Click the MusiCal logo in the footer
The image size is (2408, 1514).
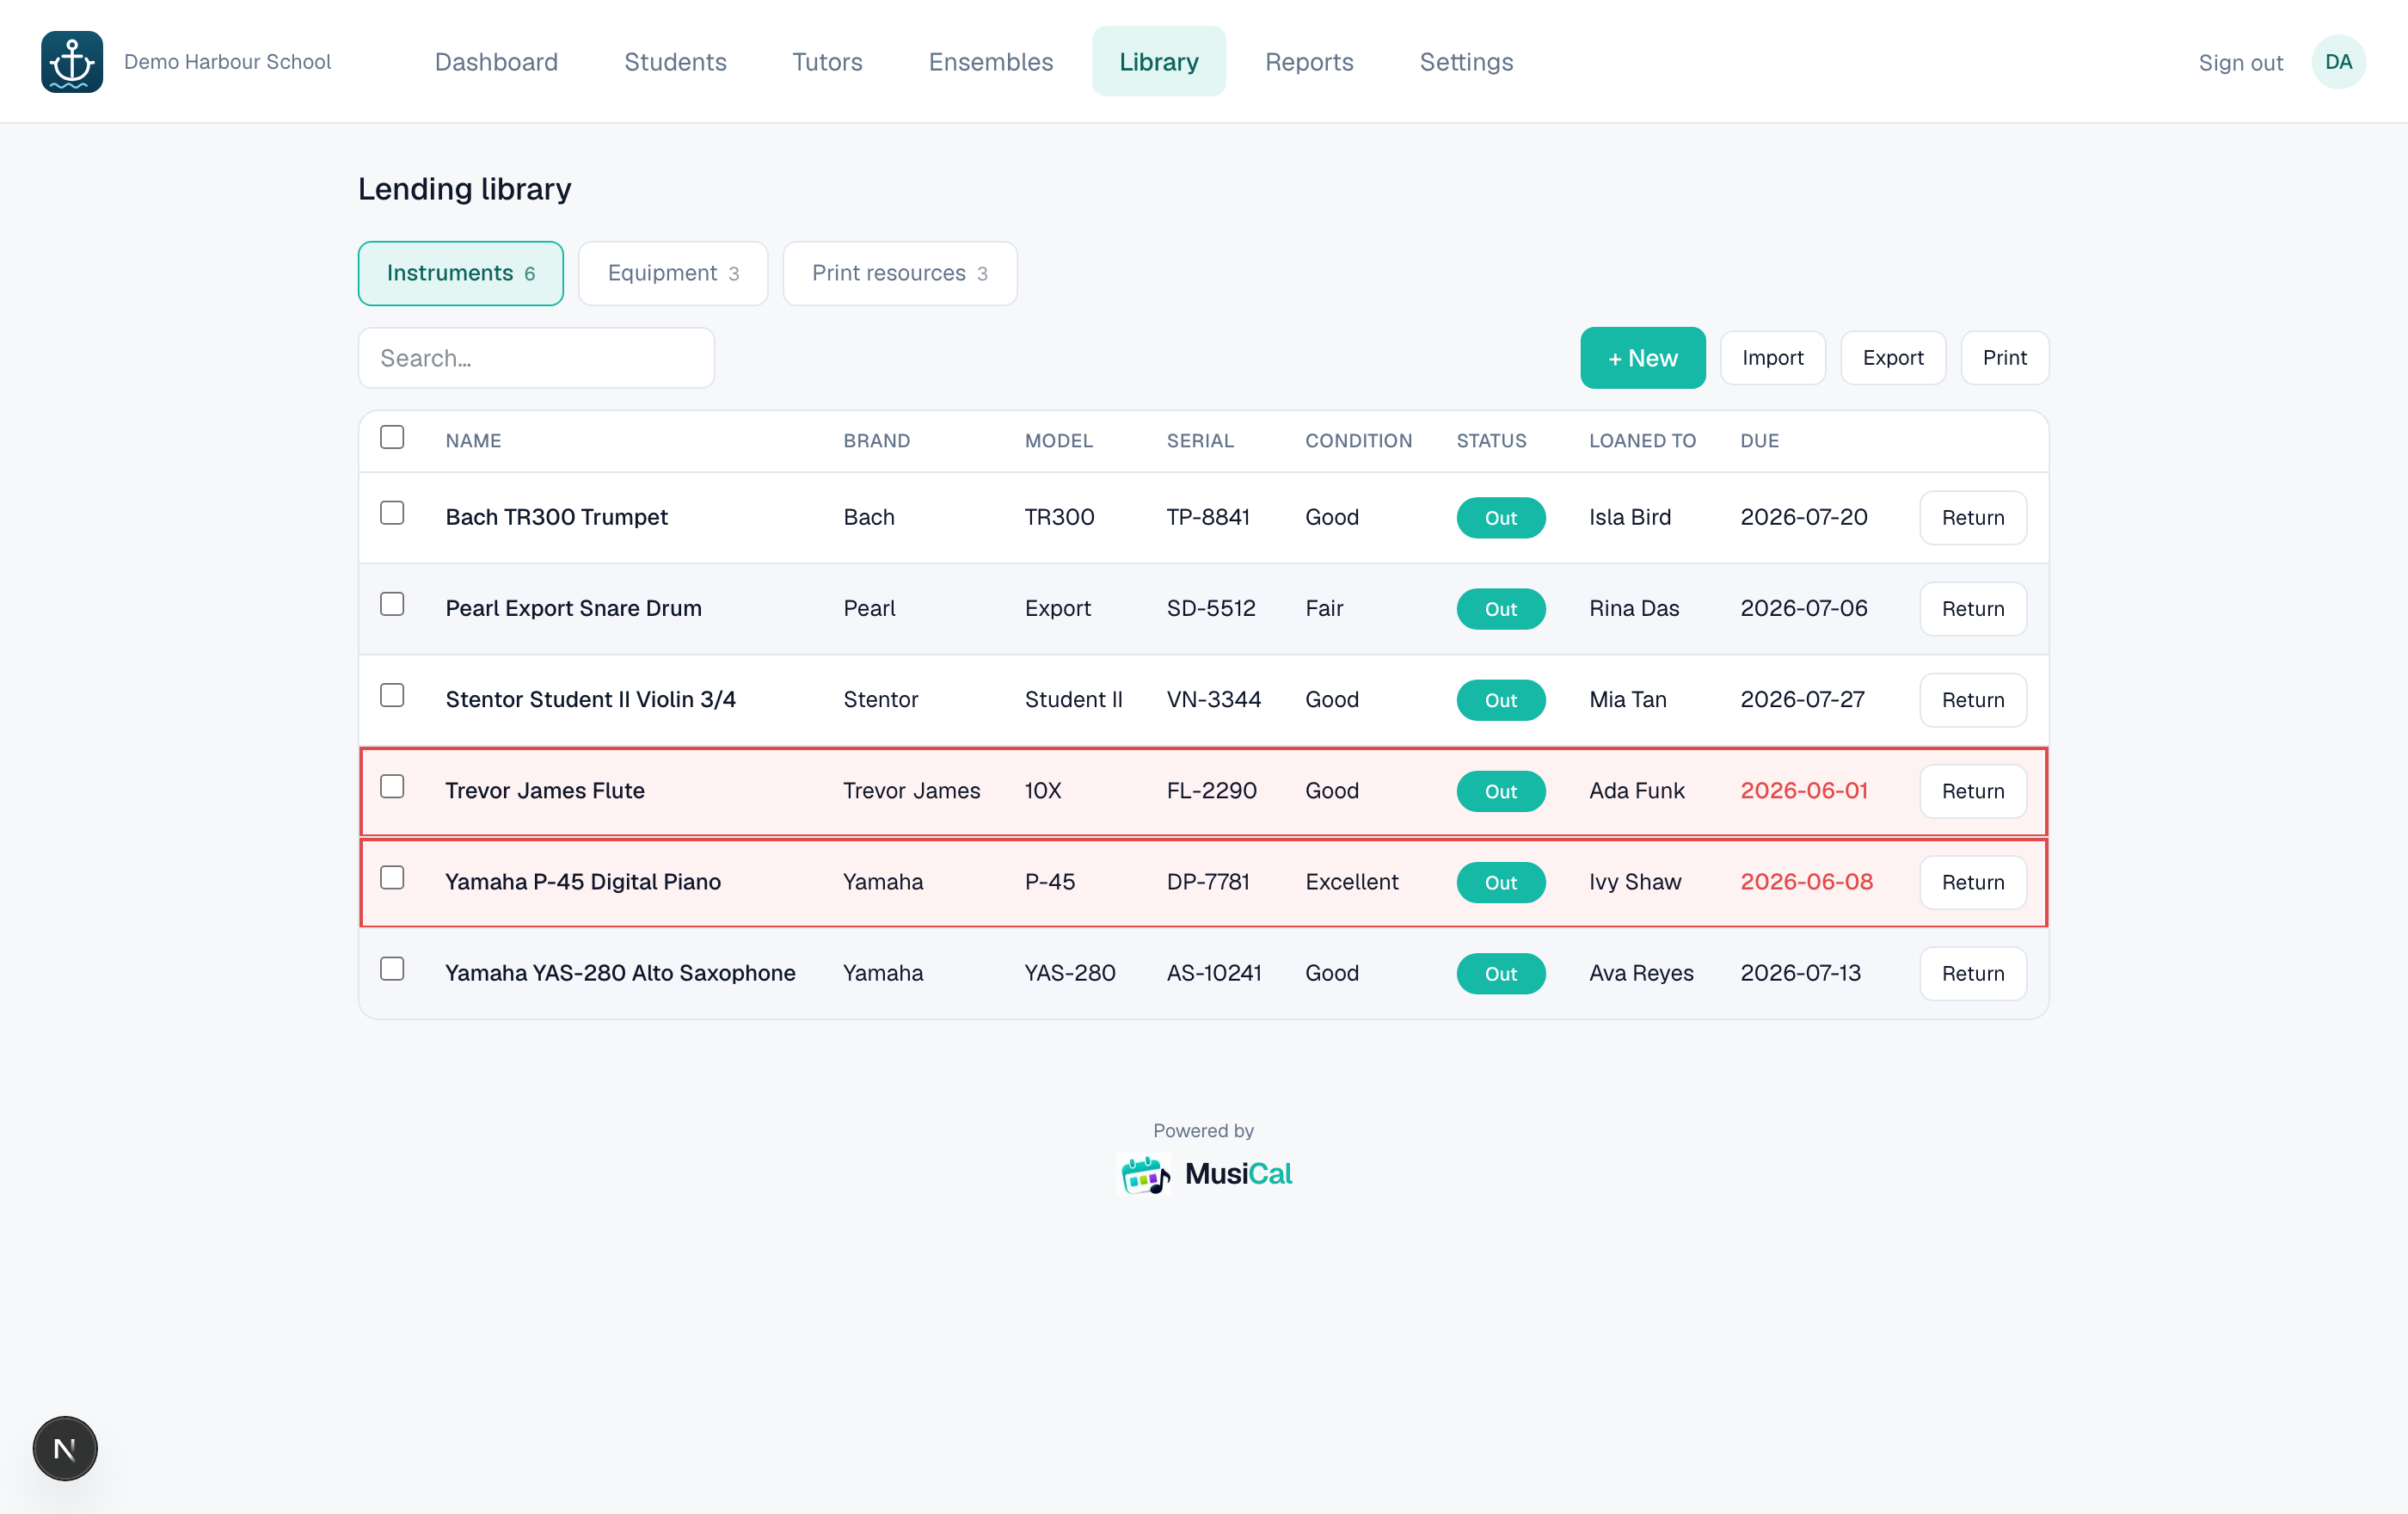[1204, 1174]
